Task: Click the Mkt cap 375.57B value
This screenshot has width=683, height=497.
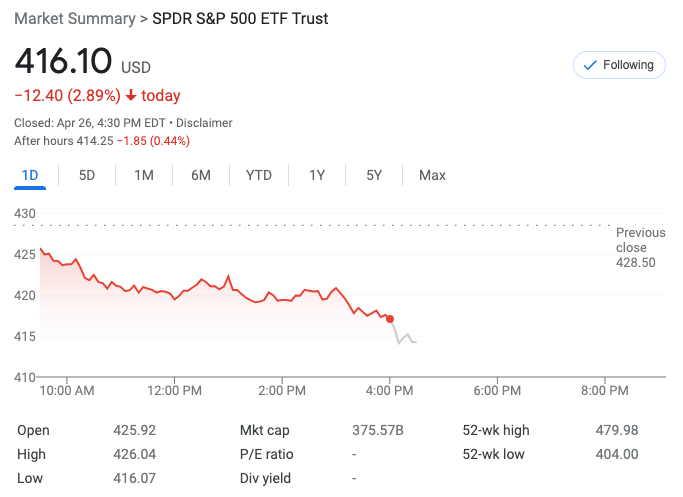Action: [x=378, y=430]
